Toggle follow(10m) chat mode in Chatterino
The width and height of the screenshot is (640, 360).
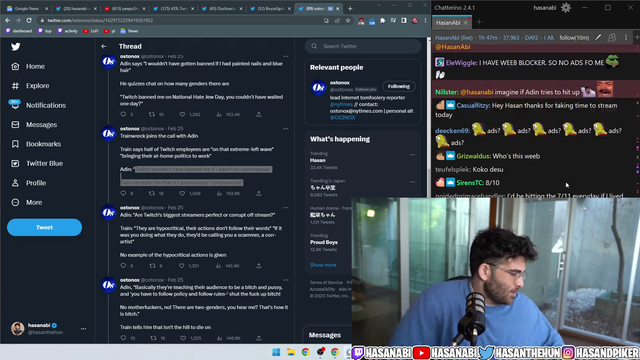tap(574, 38)
